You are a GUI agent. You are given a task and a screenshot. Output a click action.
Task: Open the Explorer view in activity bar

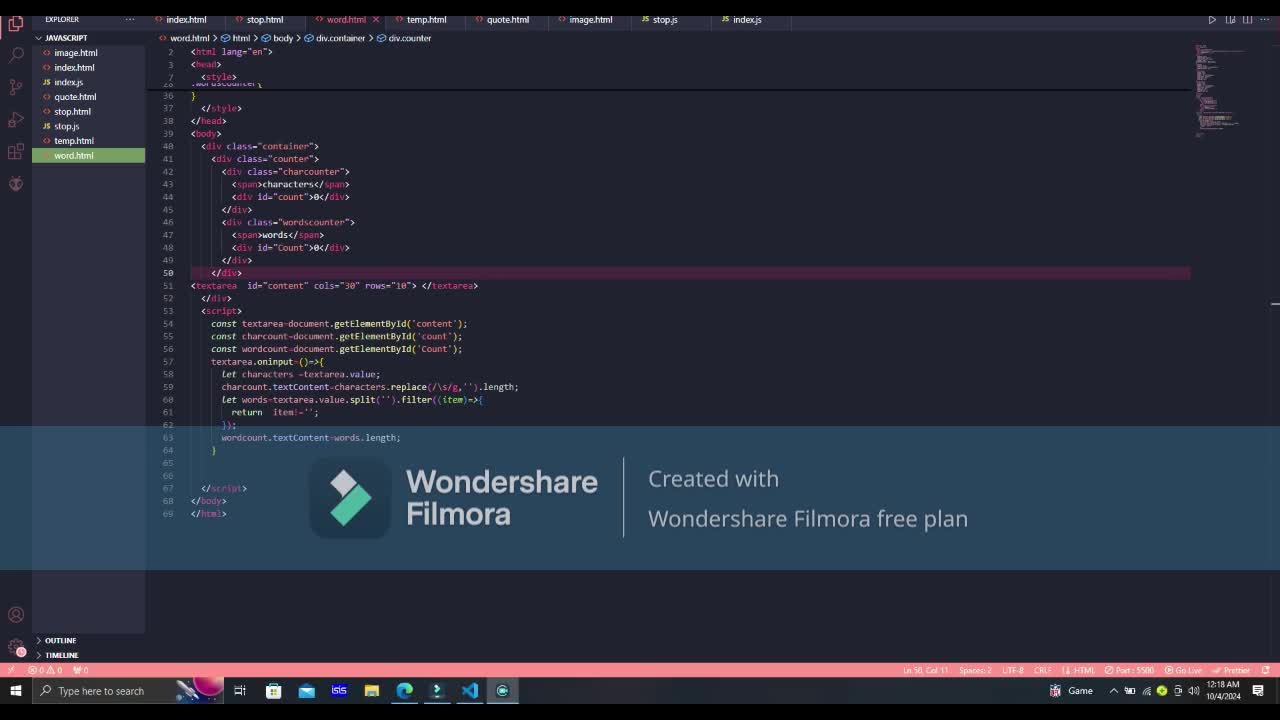(x=16, y=23)
